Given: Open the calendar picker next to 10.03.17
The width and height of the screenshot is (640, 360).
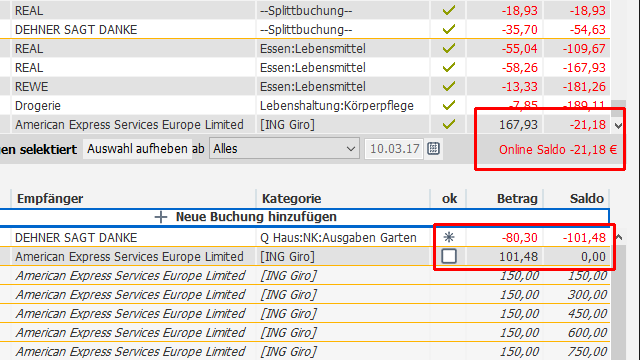Looking at the screenshot, I should (433, 149).
